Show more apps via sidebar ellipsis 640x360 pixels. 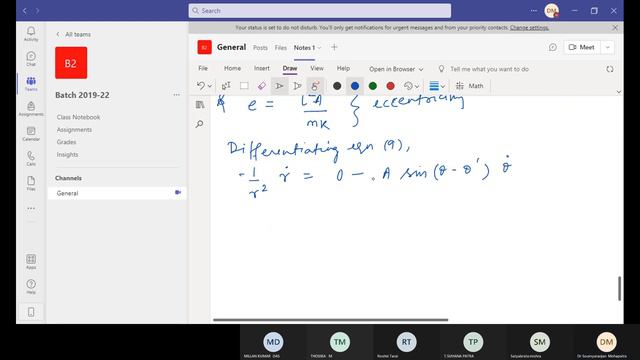pos(31,208)
